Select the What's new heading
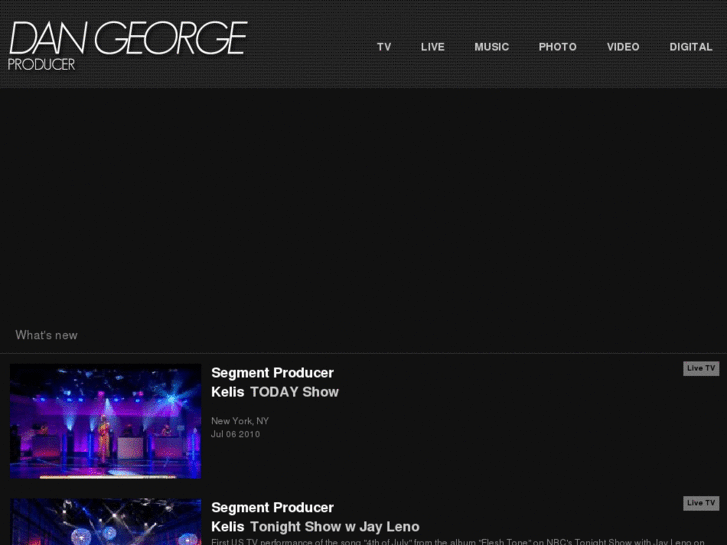 pyautogui.click(x=46, y=335)
